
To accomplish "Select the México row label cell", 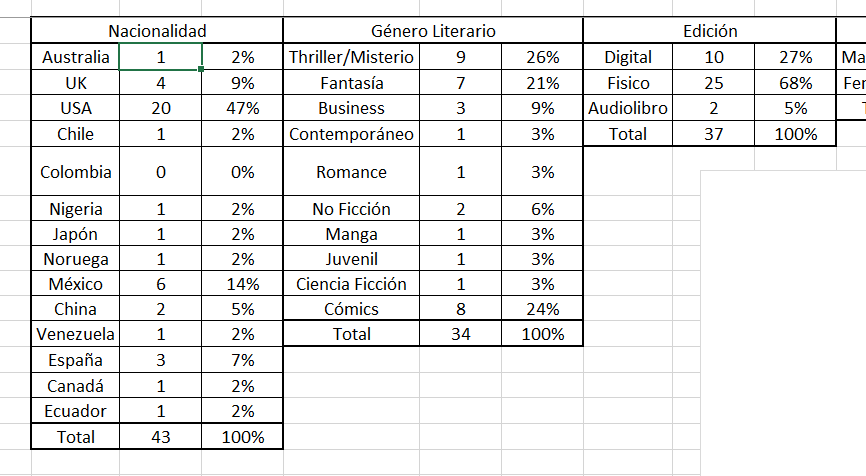I will (75, 284).
